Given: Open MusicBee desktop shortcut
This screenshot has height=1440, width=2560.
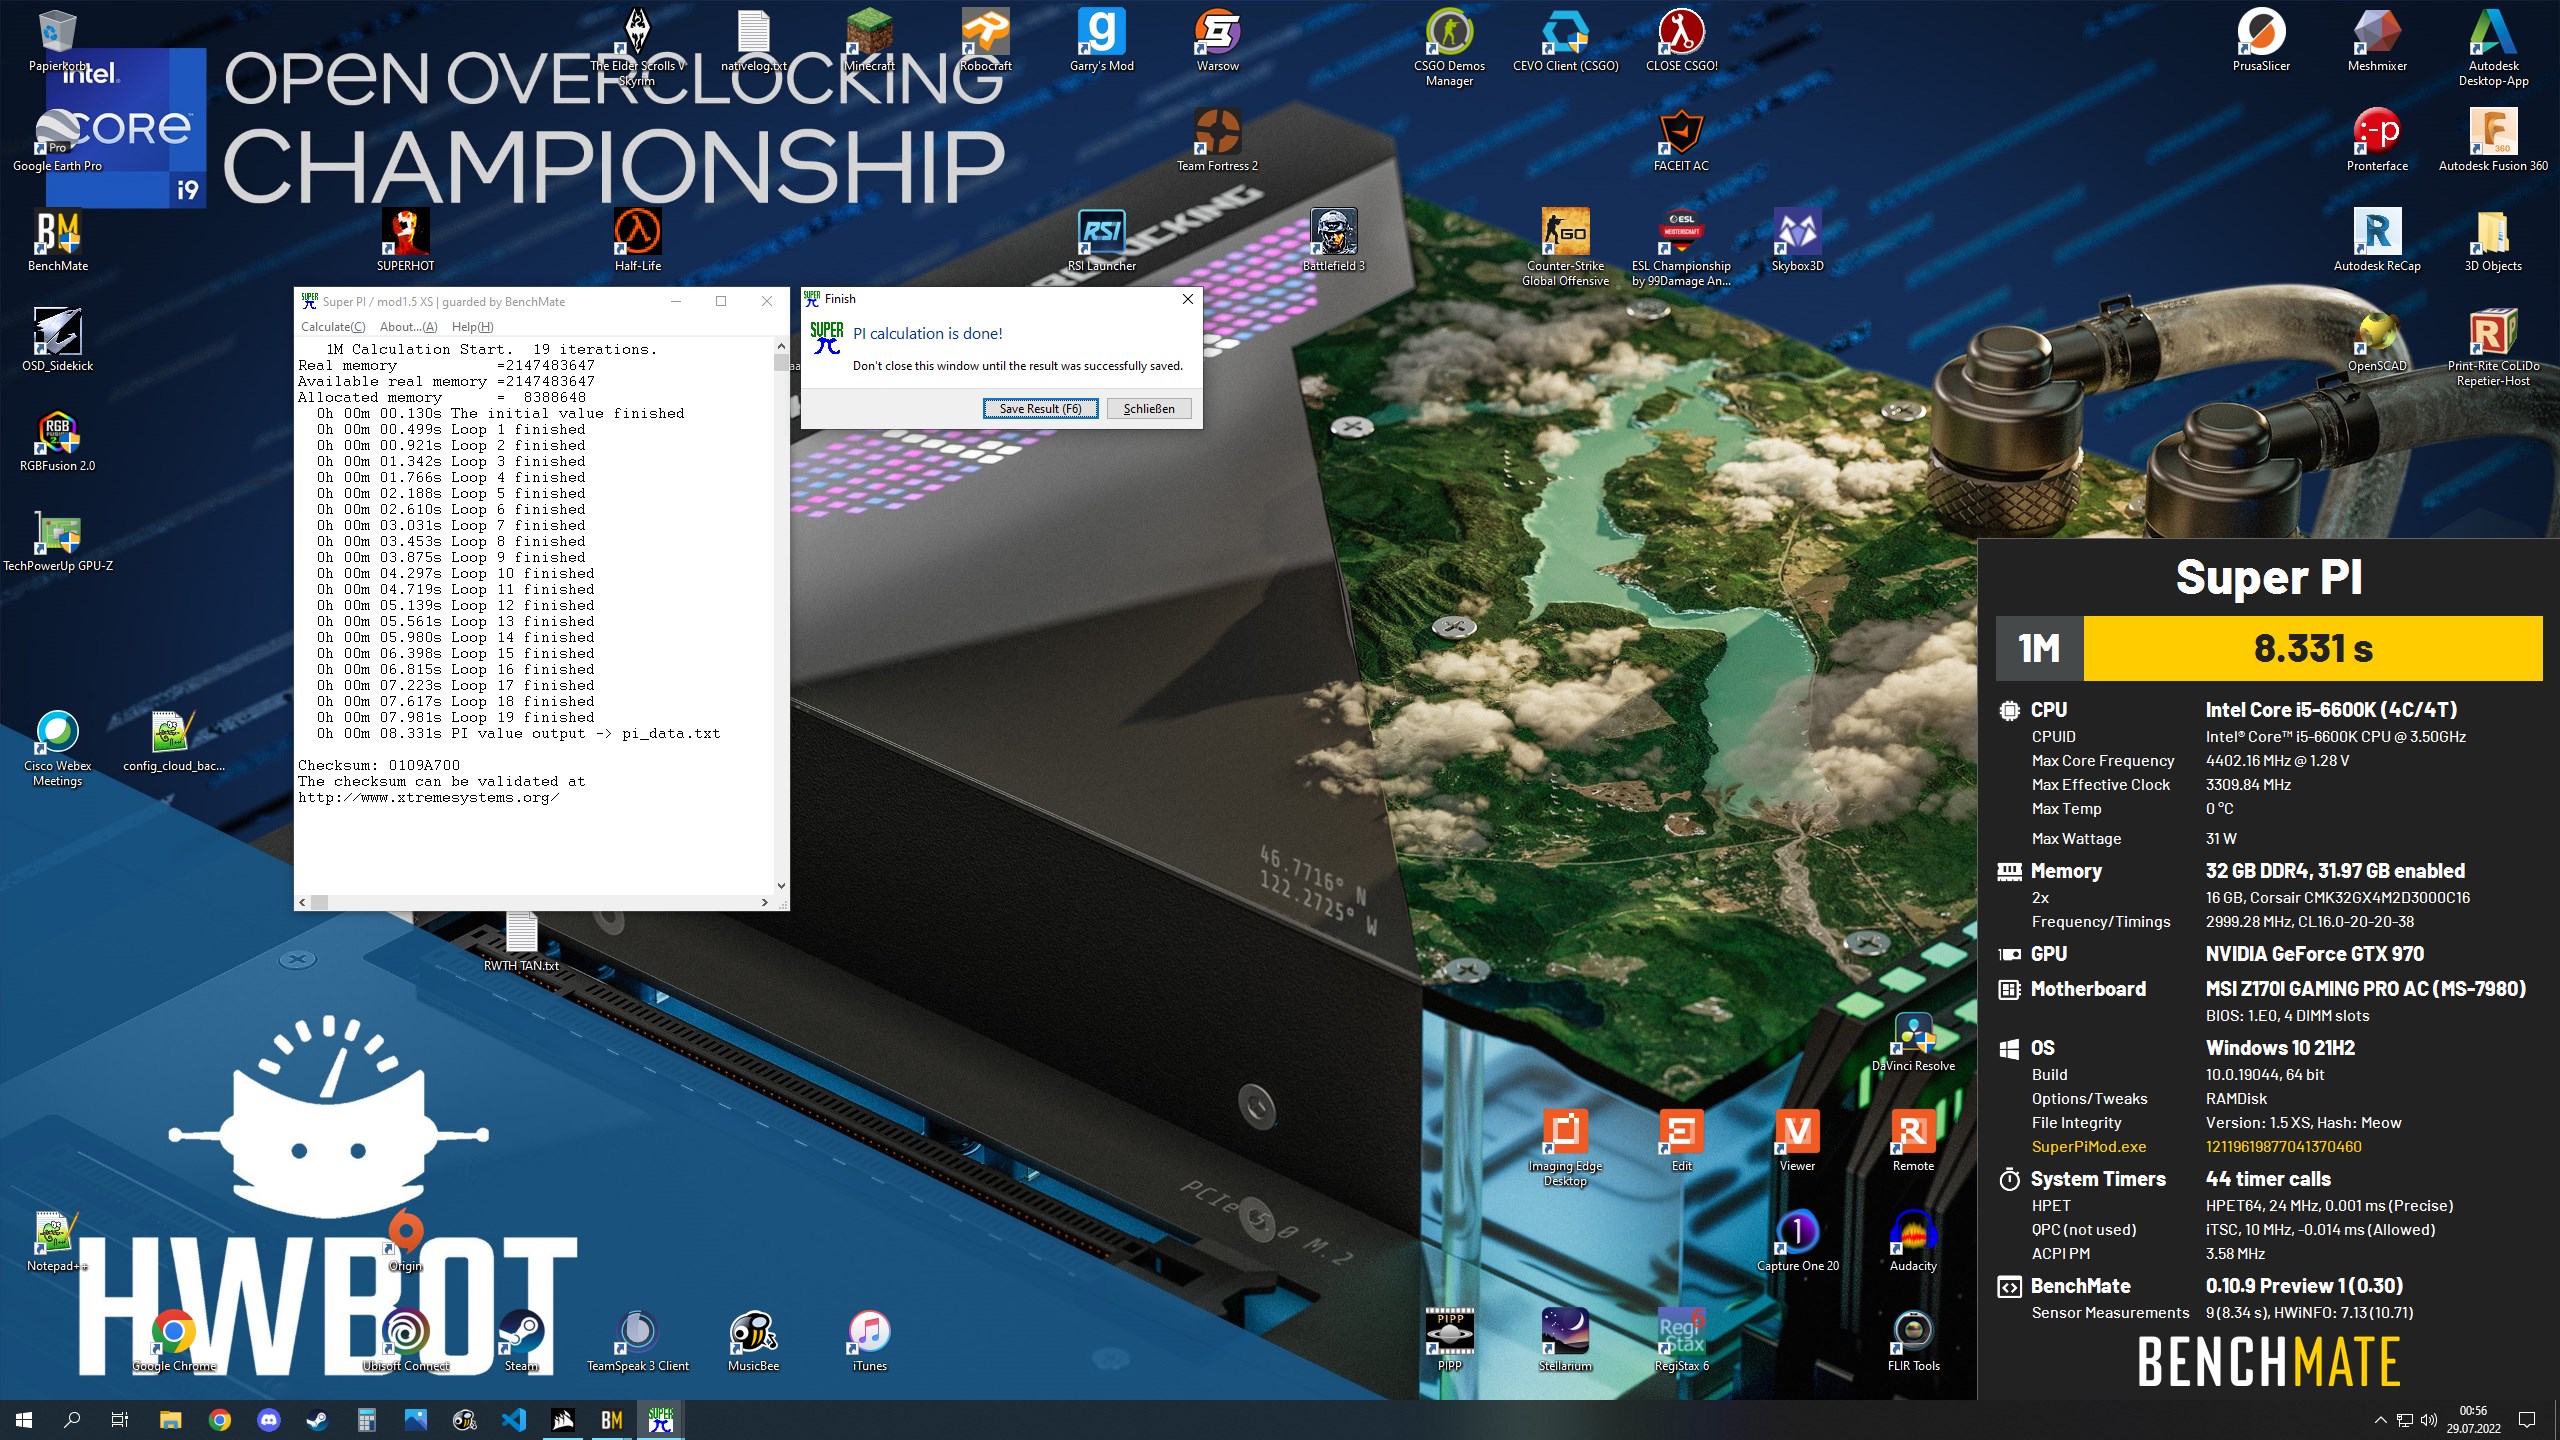Looking at the screenshot, I should coord(753,1341).
